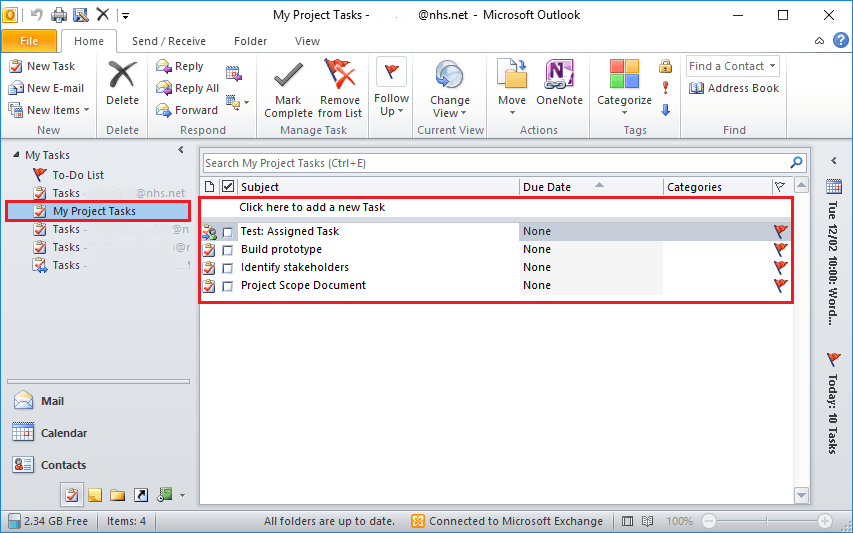Click Complete checkbox column header

(x=228, y=187)
